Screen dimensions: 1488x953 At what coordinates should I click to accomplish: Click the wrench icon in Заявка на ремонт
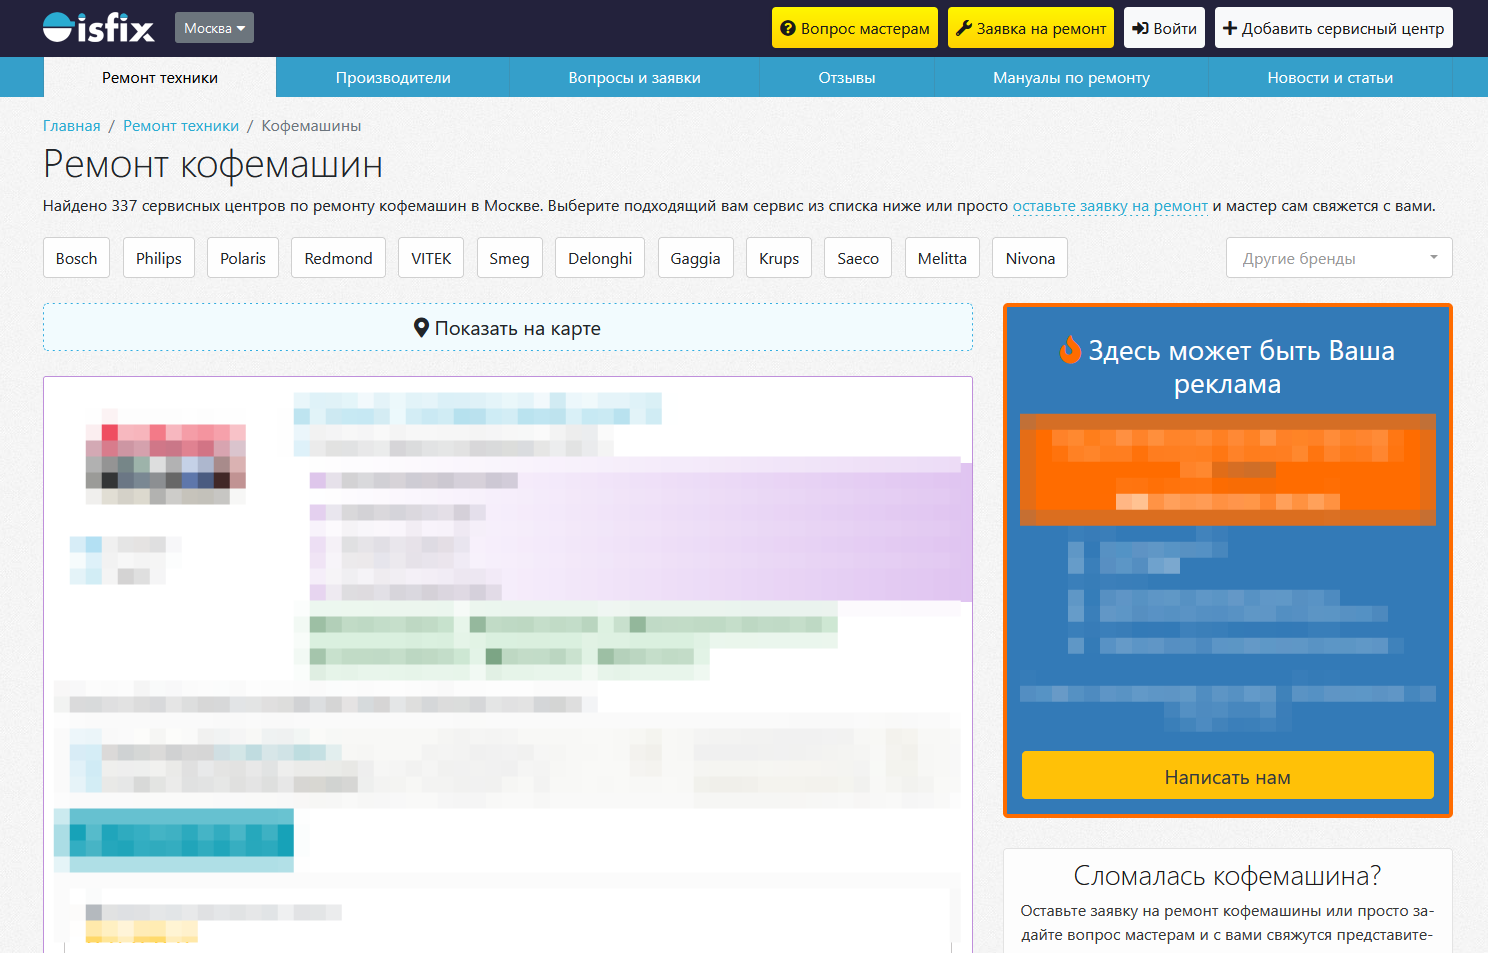coord(964,28)
